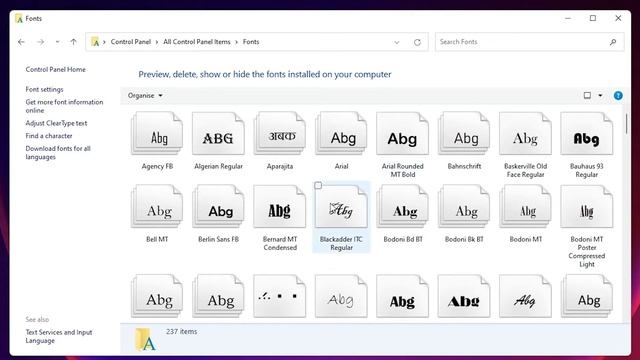Image resolution: width=640 pixels, height=360 pixels.
Task: Select the Arial font icon
Action: (x=341, y=134)
